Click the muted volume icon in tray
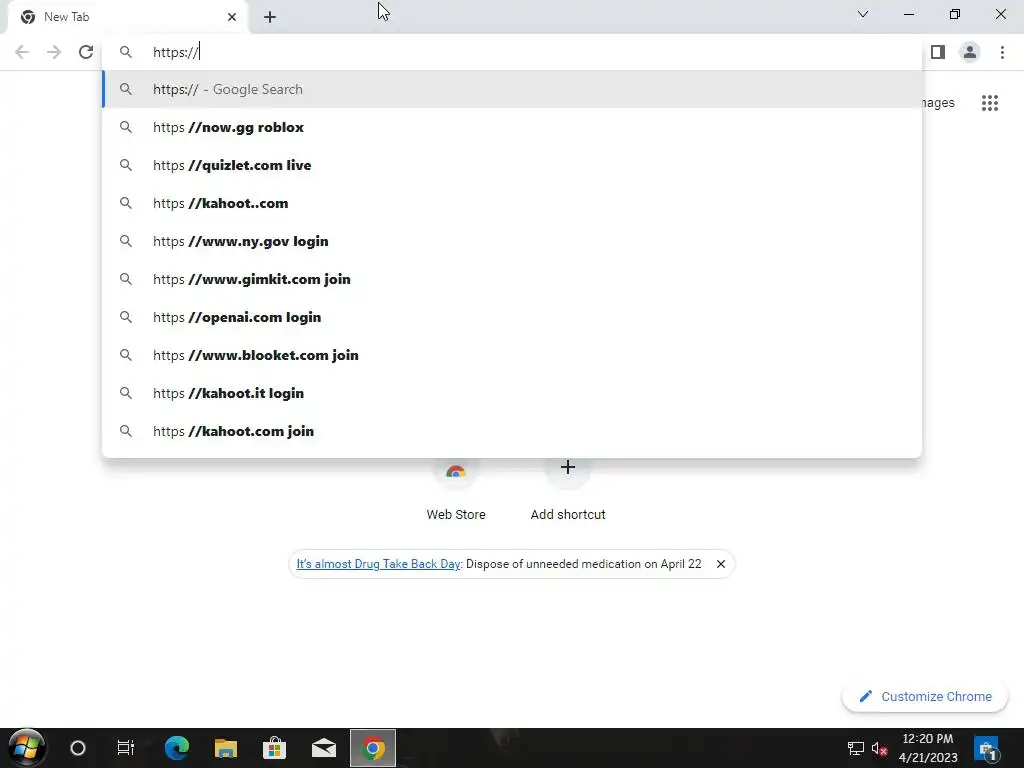 click(x=880, y=748)
